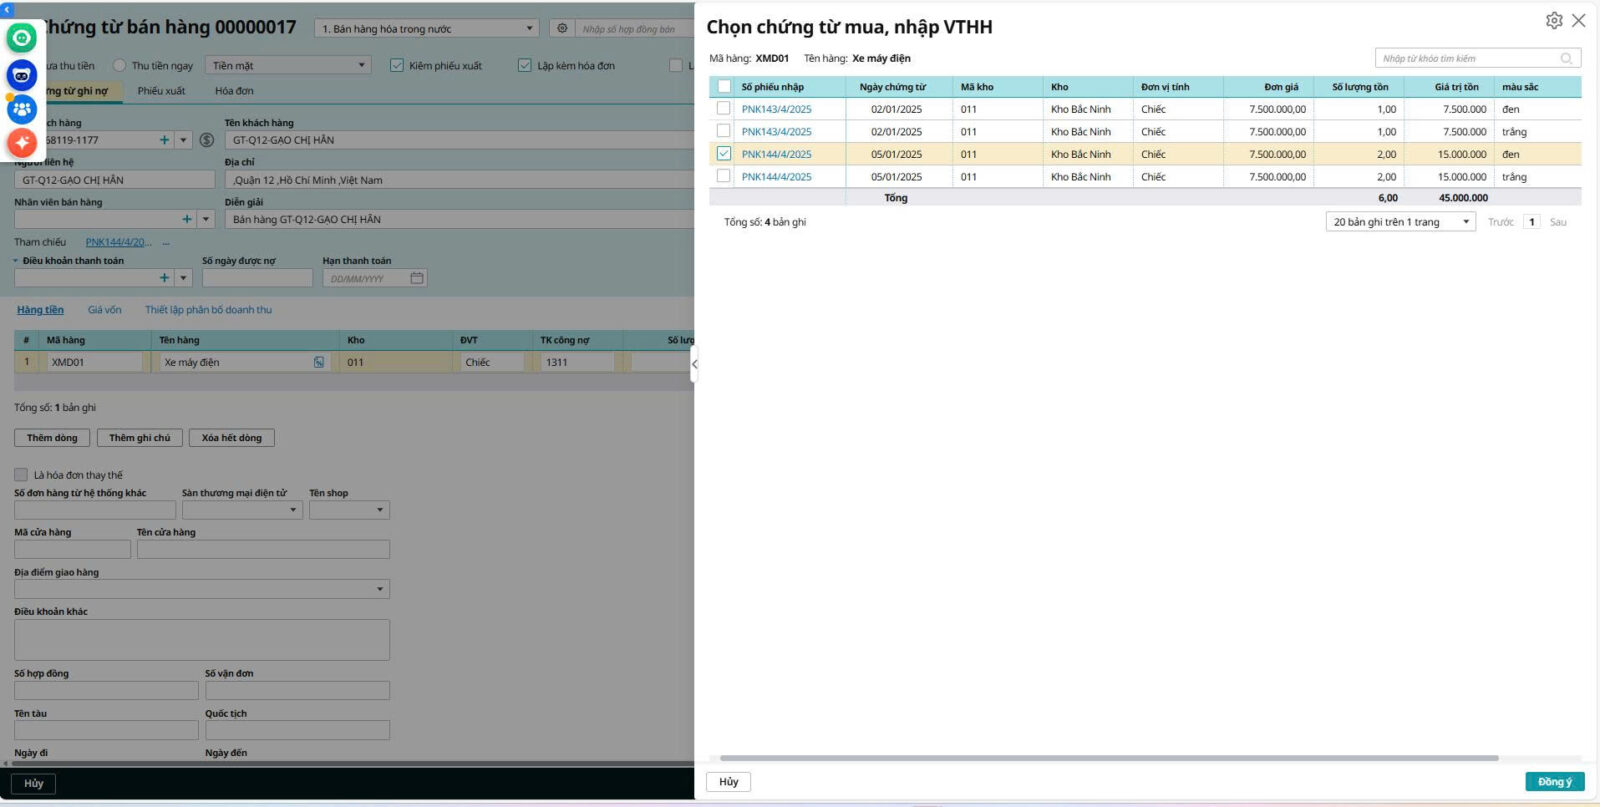
Task: Click the plus icon in Điều khoản thanh toán field
Action: (x=164, y=278)
